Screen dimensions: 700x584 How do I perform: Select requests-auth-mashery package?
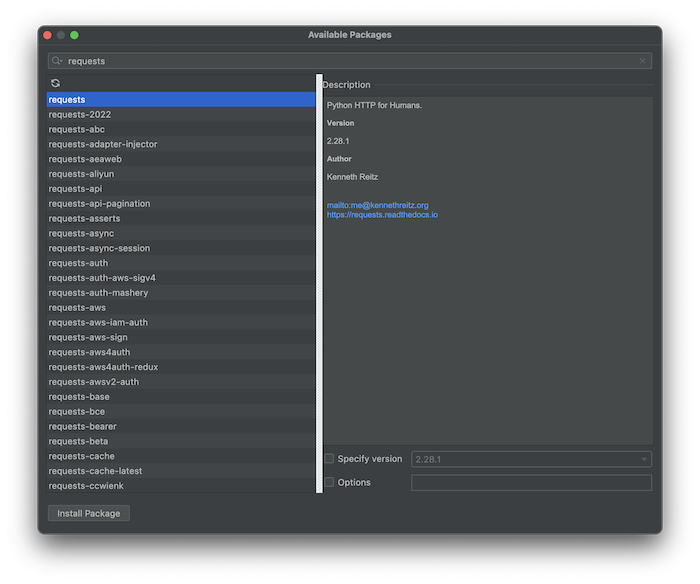point(181,292)
